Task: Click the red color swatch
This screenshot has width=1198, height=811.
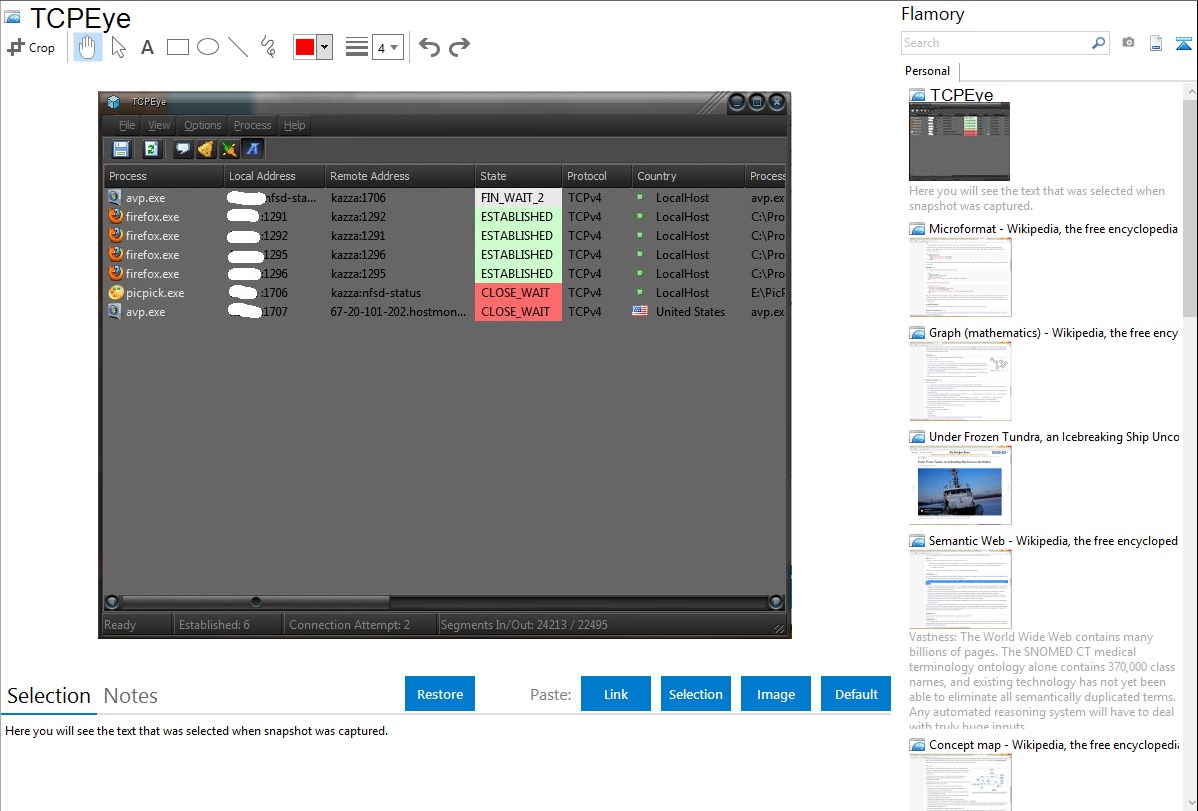Action: (x=305, y=47)
